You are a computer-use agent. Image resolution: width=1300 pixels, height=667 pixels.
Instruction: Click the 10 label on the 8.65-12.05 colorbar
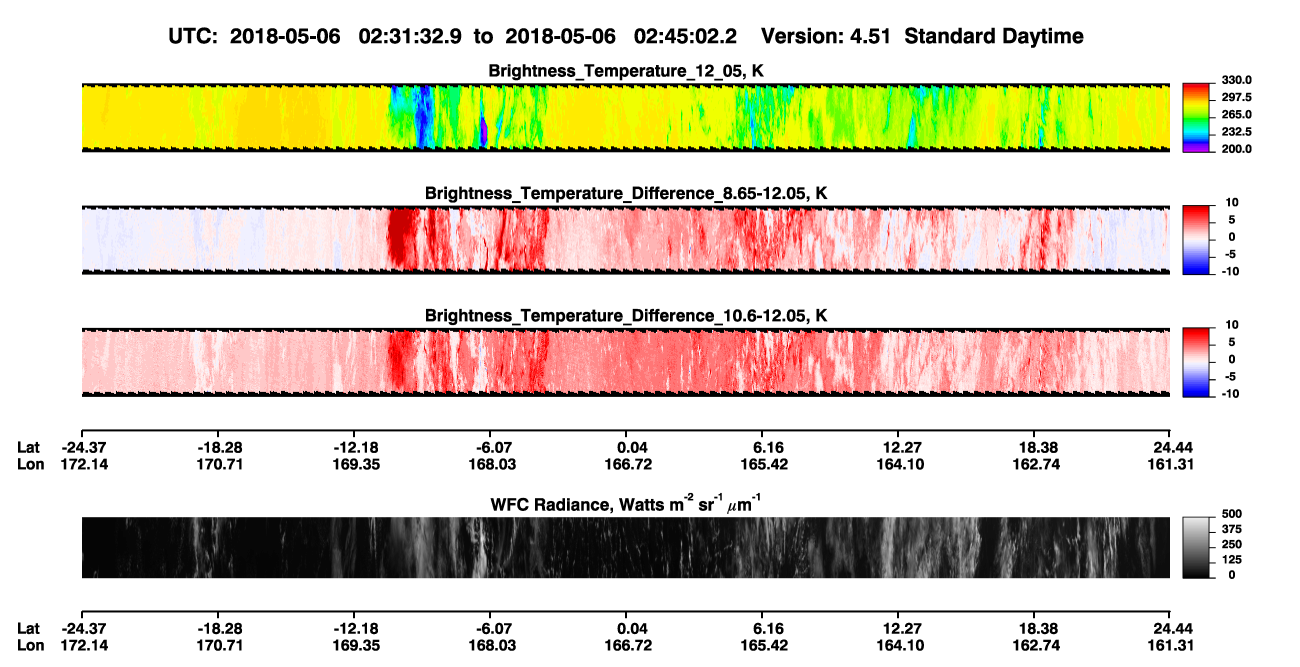click(x=1232, y=203)
